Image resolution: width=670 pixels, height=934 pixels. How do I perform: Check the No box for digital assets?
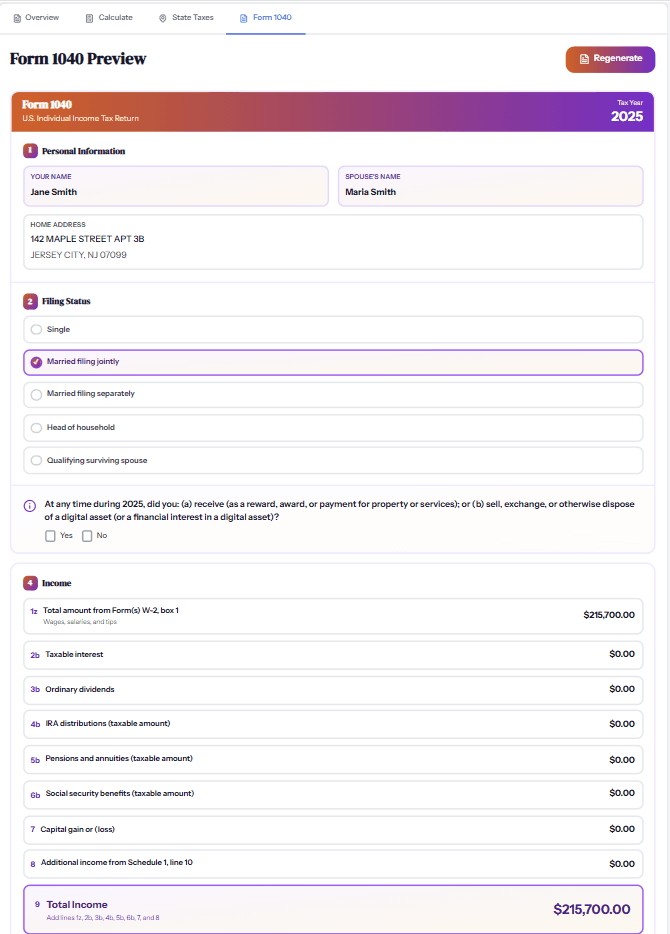pos(89,535)
